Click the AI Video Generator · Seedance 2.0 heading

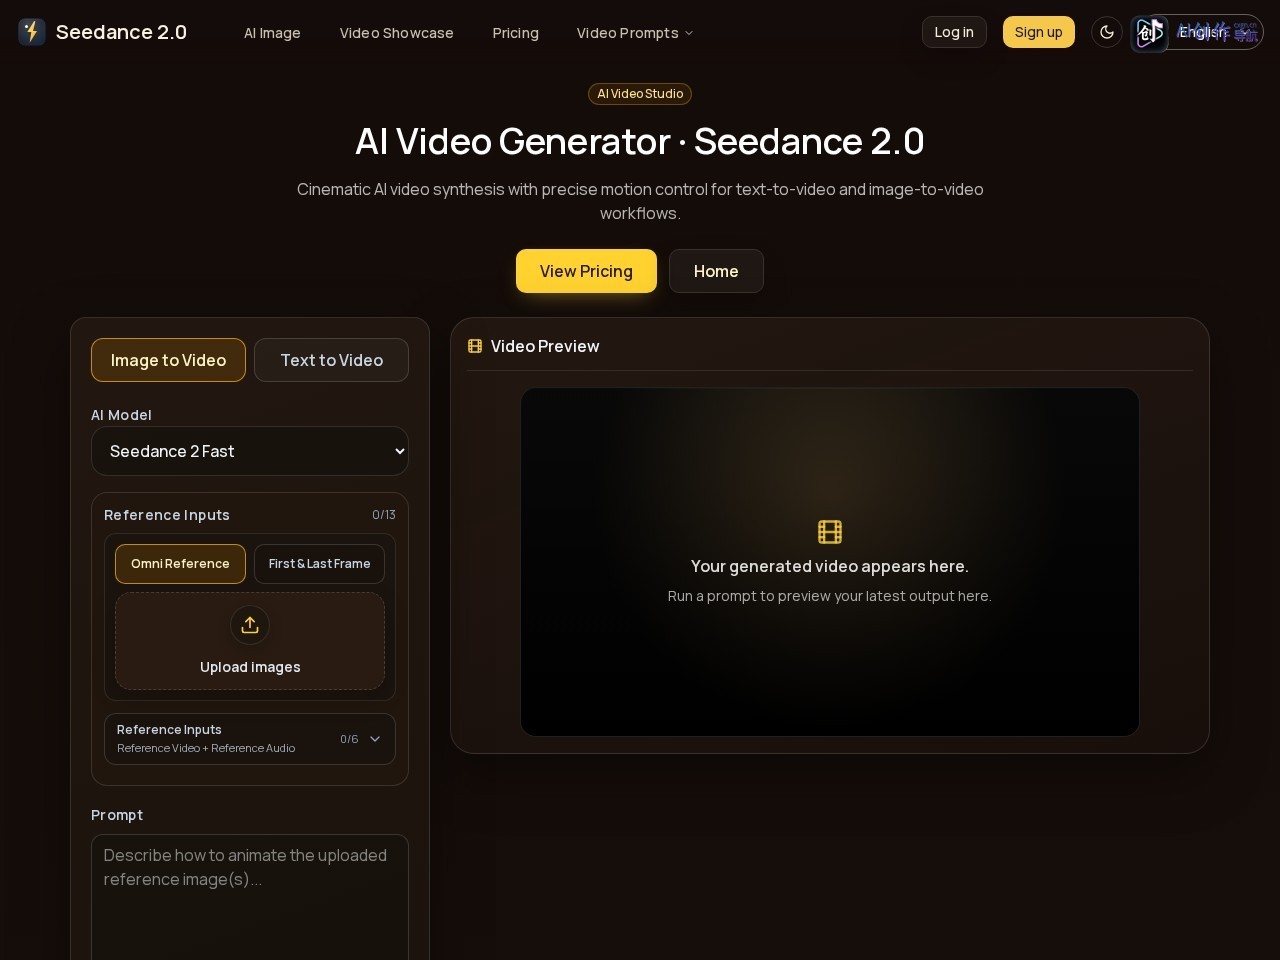640,141
